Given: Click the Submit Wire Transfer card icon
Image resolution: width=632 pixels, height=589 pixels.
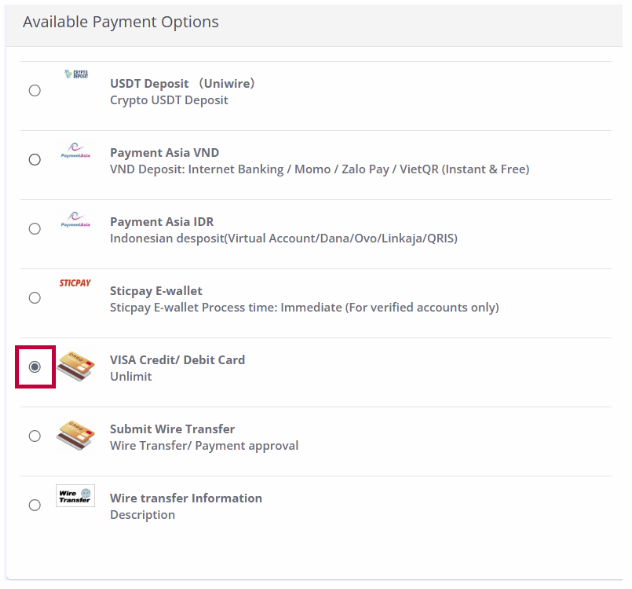Looking at the screenshot, I should click(x=75, y=435).
